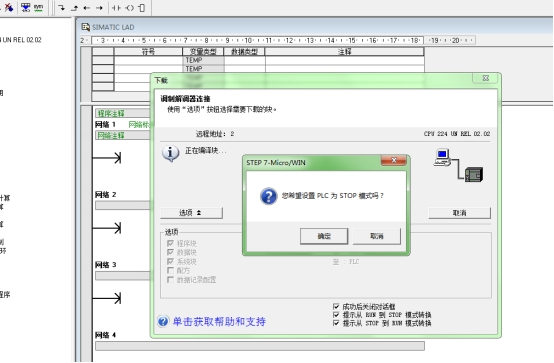Image resolution: width=554 pixels, height=363 pixels.
Task: Toggle the 程序块 checkbox
Action: (x=170, y=243)
